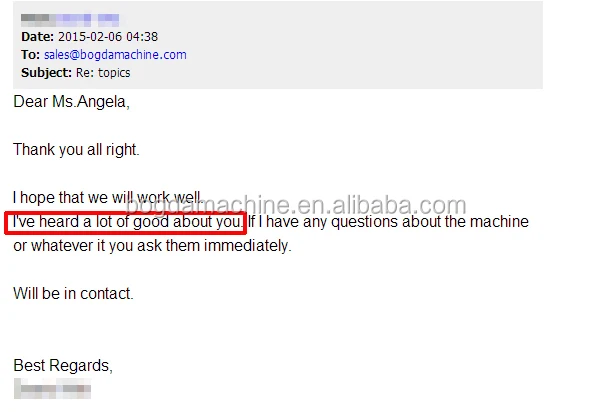The width and height of the screenshot is (591, 412).
Task: Click the 'Thank you all right.' sentence
Action: click(x=77, y=150)
